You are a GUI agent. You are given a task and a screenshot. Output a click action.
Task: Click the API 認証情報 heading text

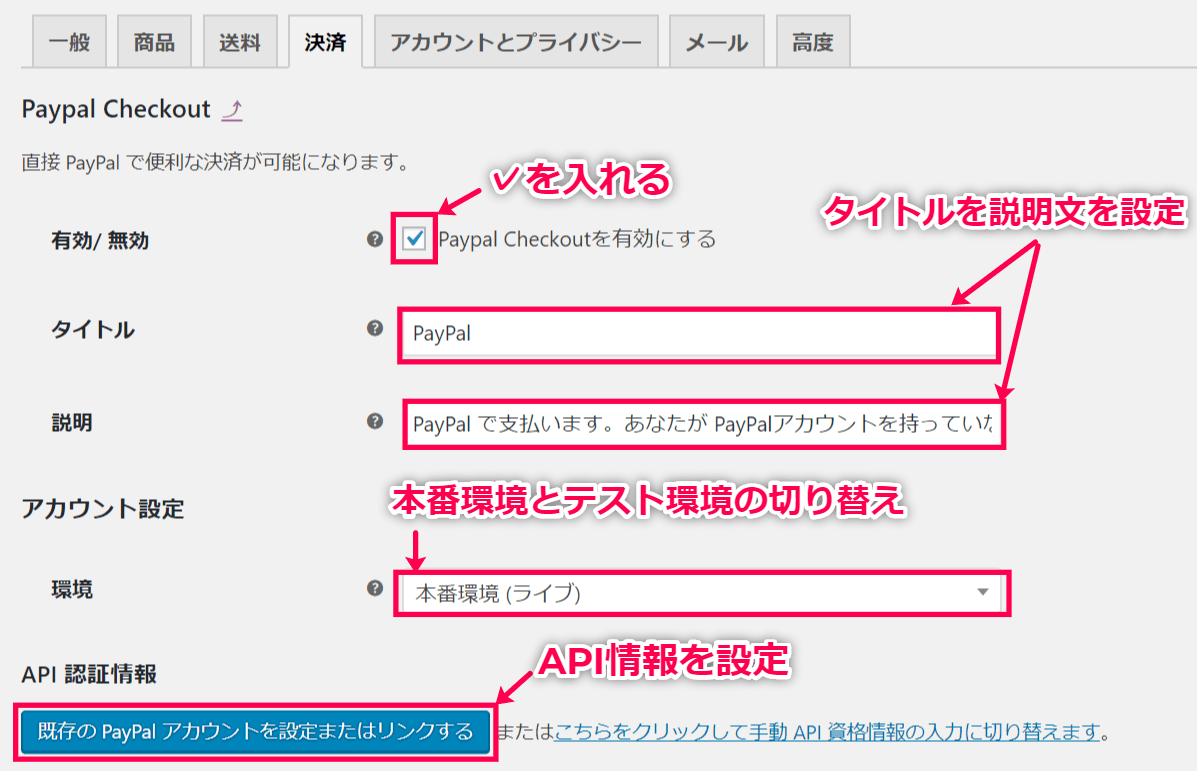click(89, 674)
